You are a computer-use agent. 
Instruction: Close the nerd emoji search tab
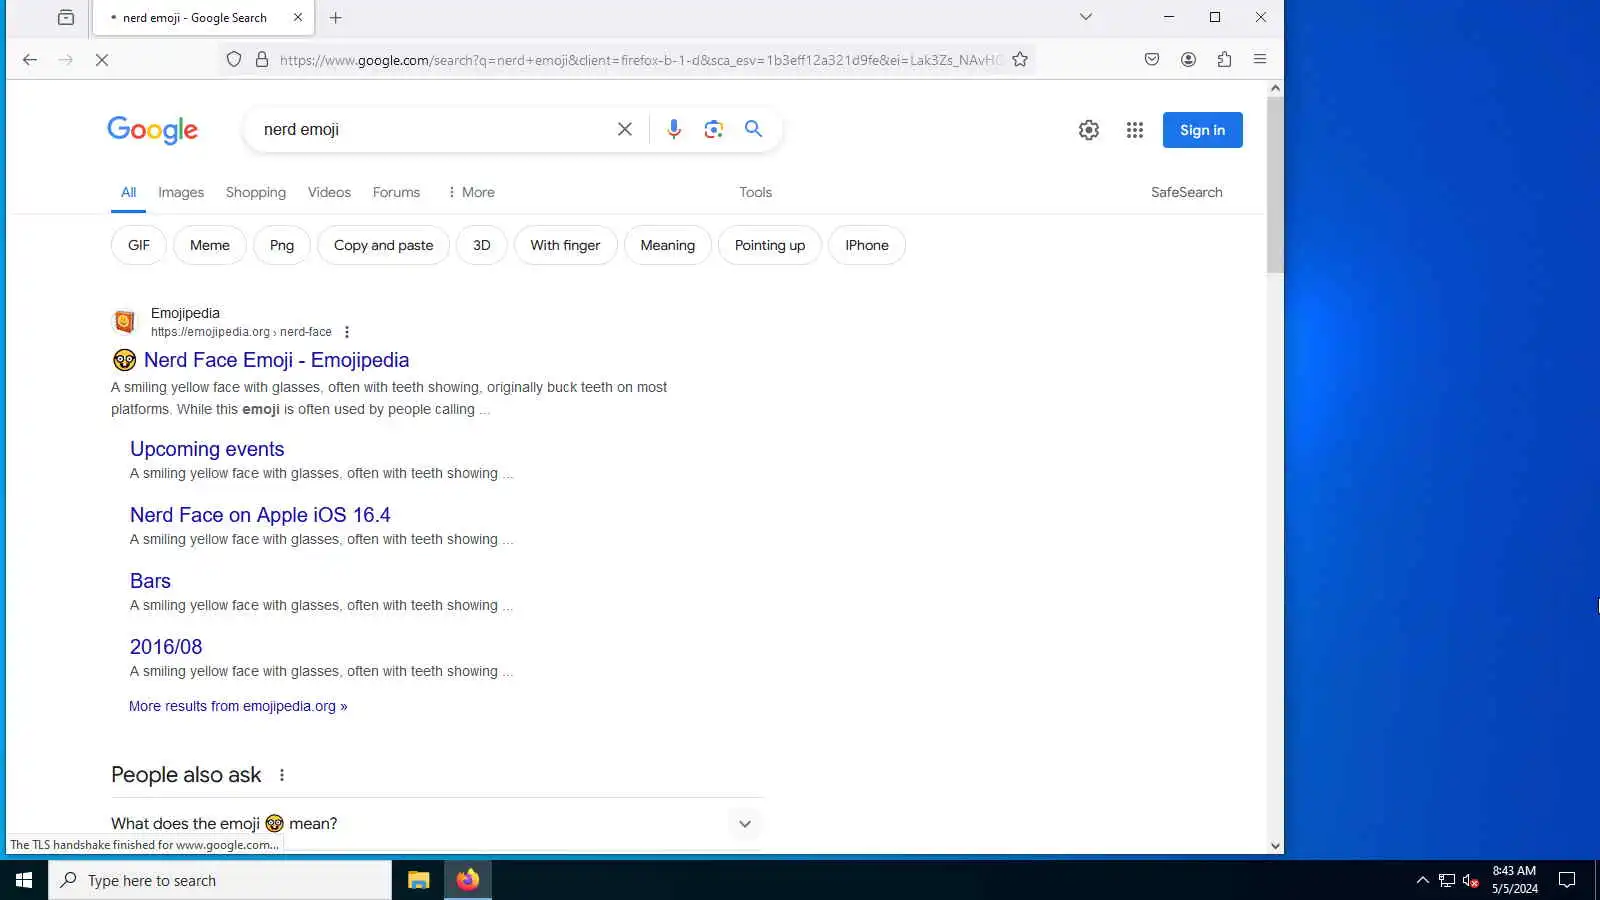pyautogui.click(x=298, y=17)
